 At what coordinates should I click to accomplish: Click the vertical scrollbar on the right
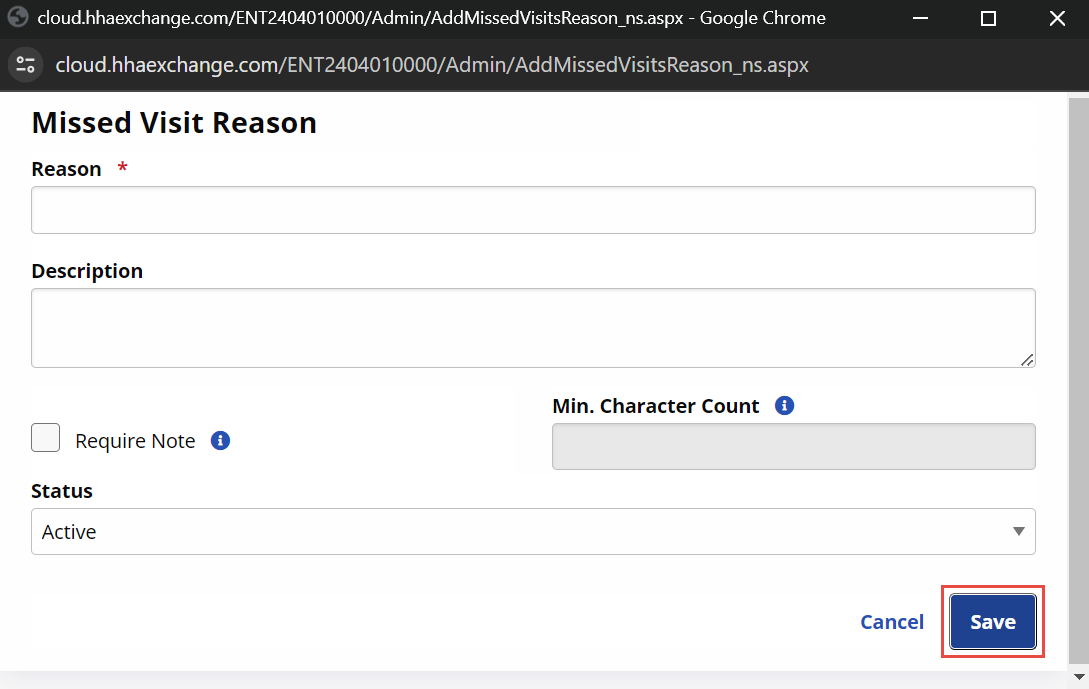[x=1078, y=380]
